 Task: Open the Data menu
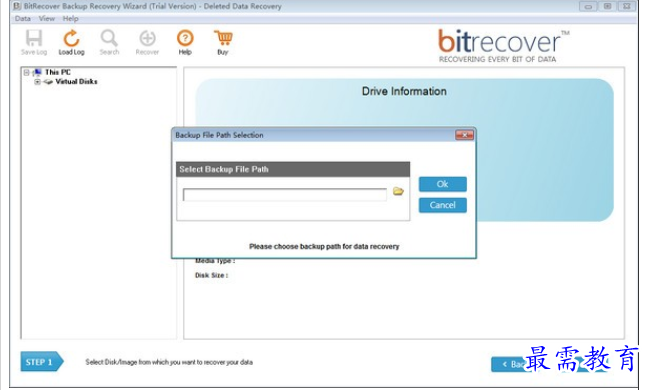click(x=23, y=19)
